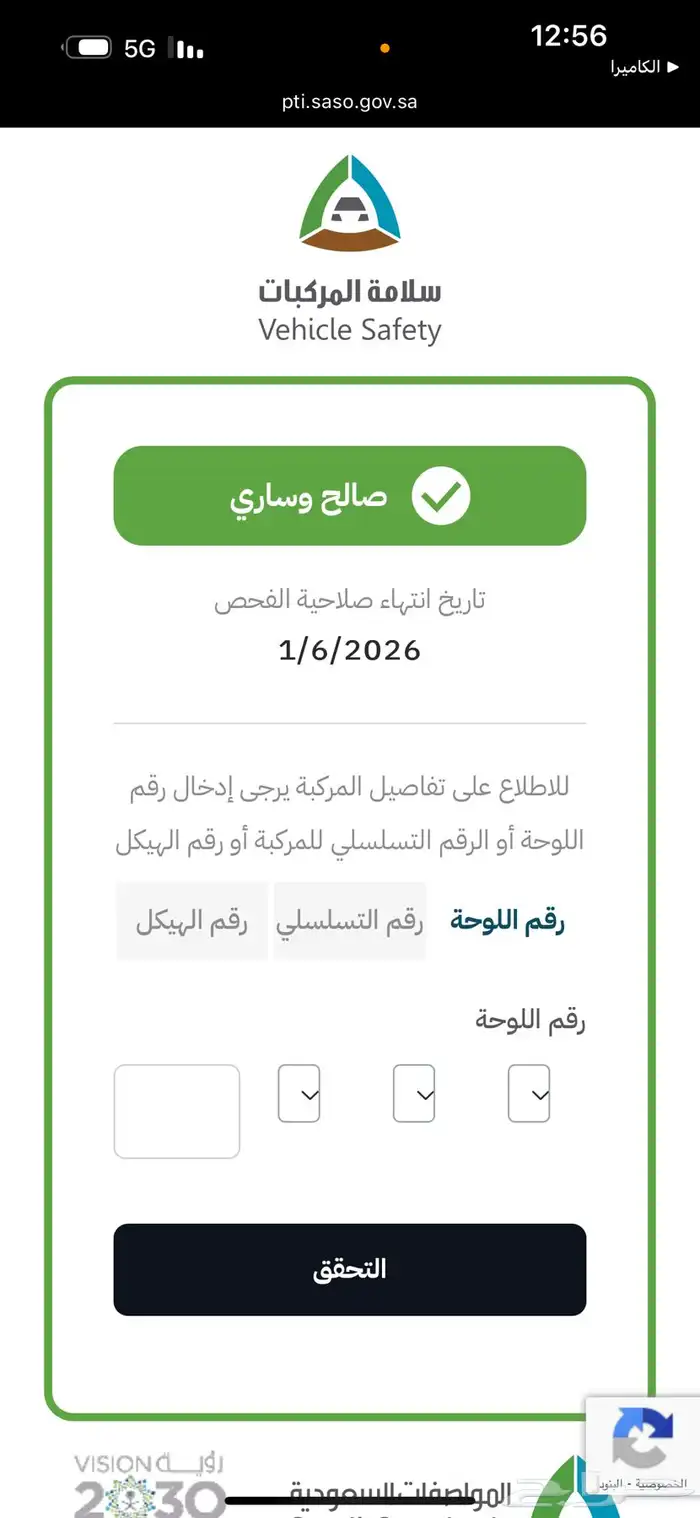This screenshot has width=700, height=1518.
Task: Switch to the رقم الهيكل tab
Action: click(192, 921)
